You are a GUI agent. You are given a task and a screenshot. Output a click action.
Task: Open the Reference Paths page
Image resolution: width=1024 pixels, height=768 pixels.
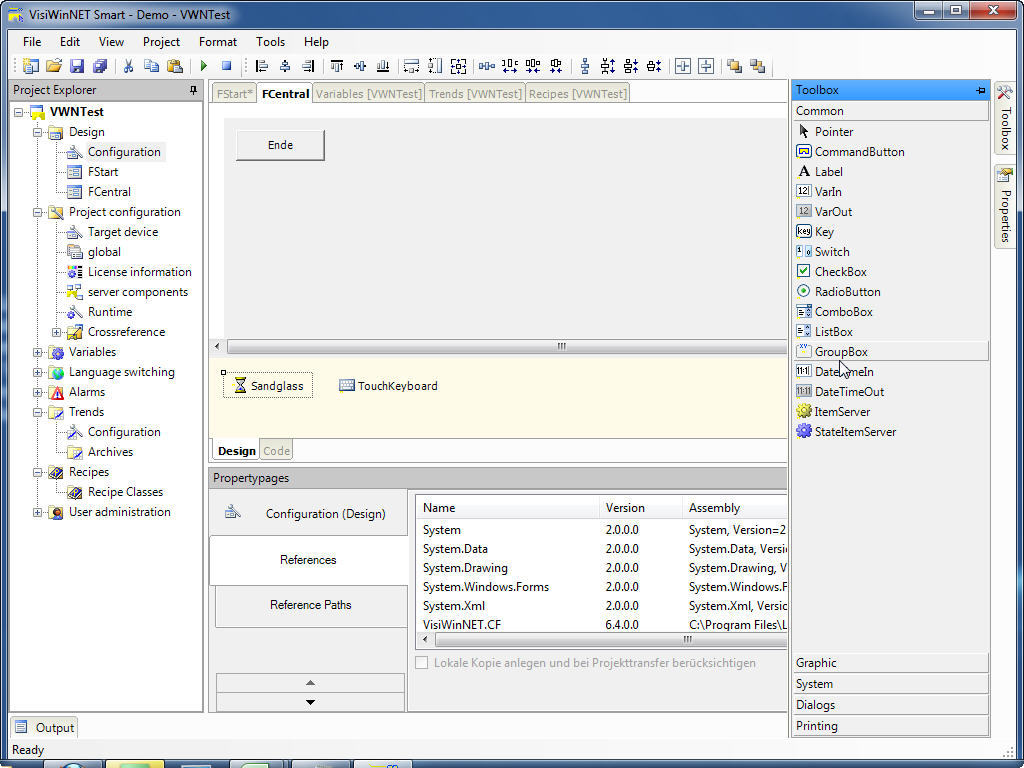pyautogui.click(x=309, y=605)
